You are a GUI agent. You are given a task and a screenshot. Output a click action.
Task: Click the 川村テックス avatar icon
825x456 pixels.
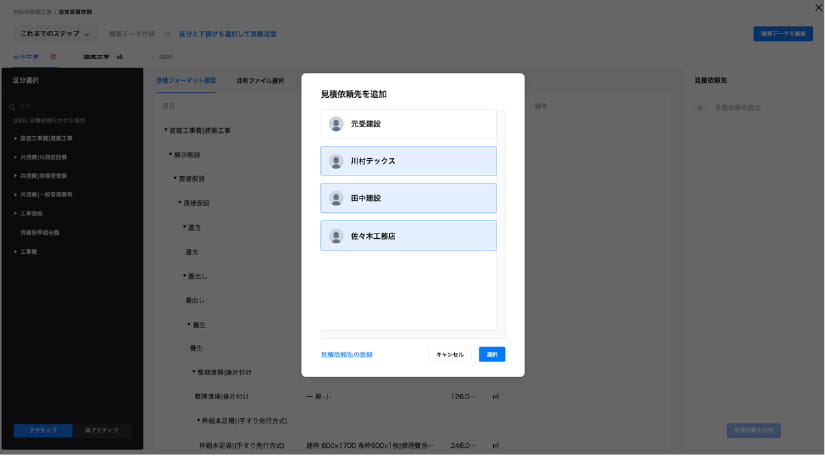(336, 161)
